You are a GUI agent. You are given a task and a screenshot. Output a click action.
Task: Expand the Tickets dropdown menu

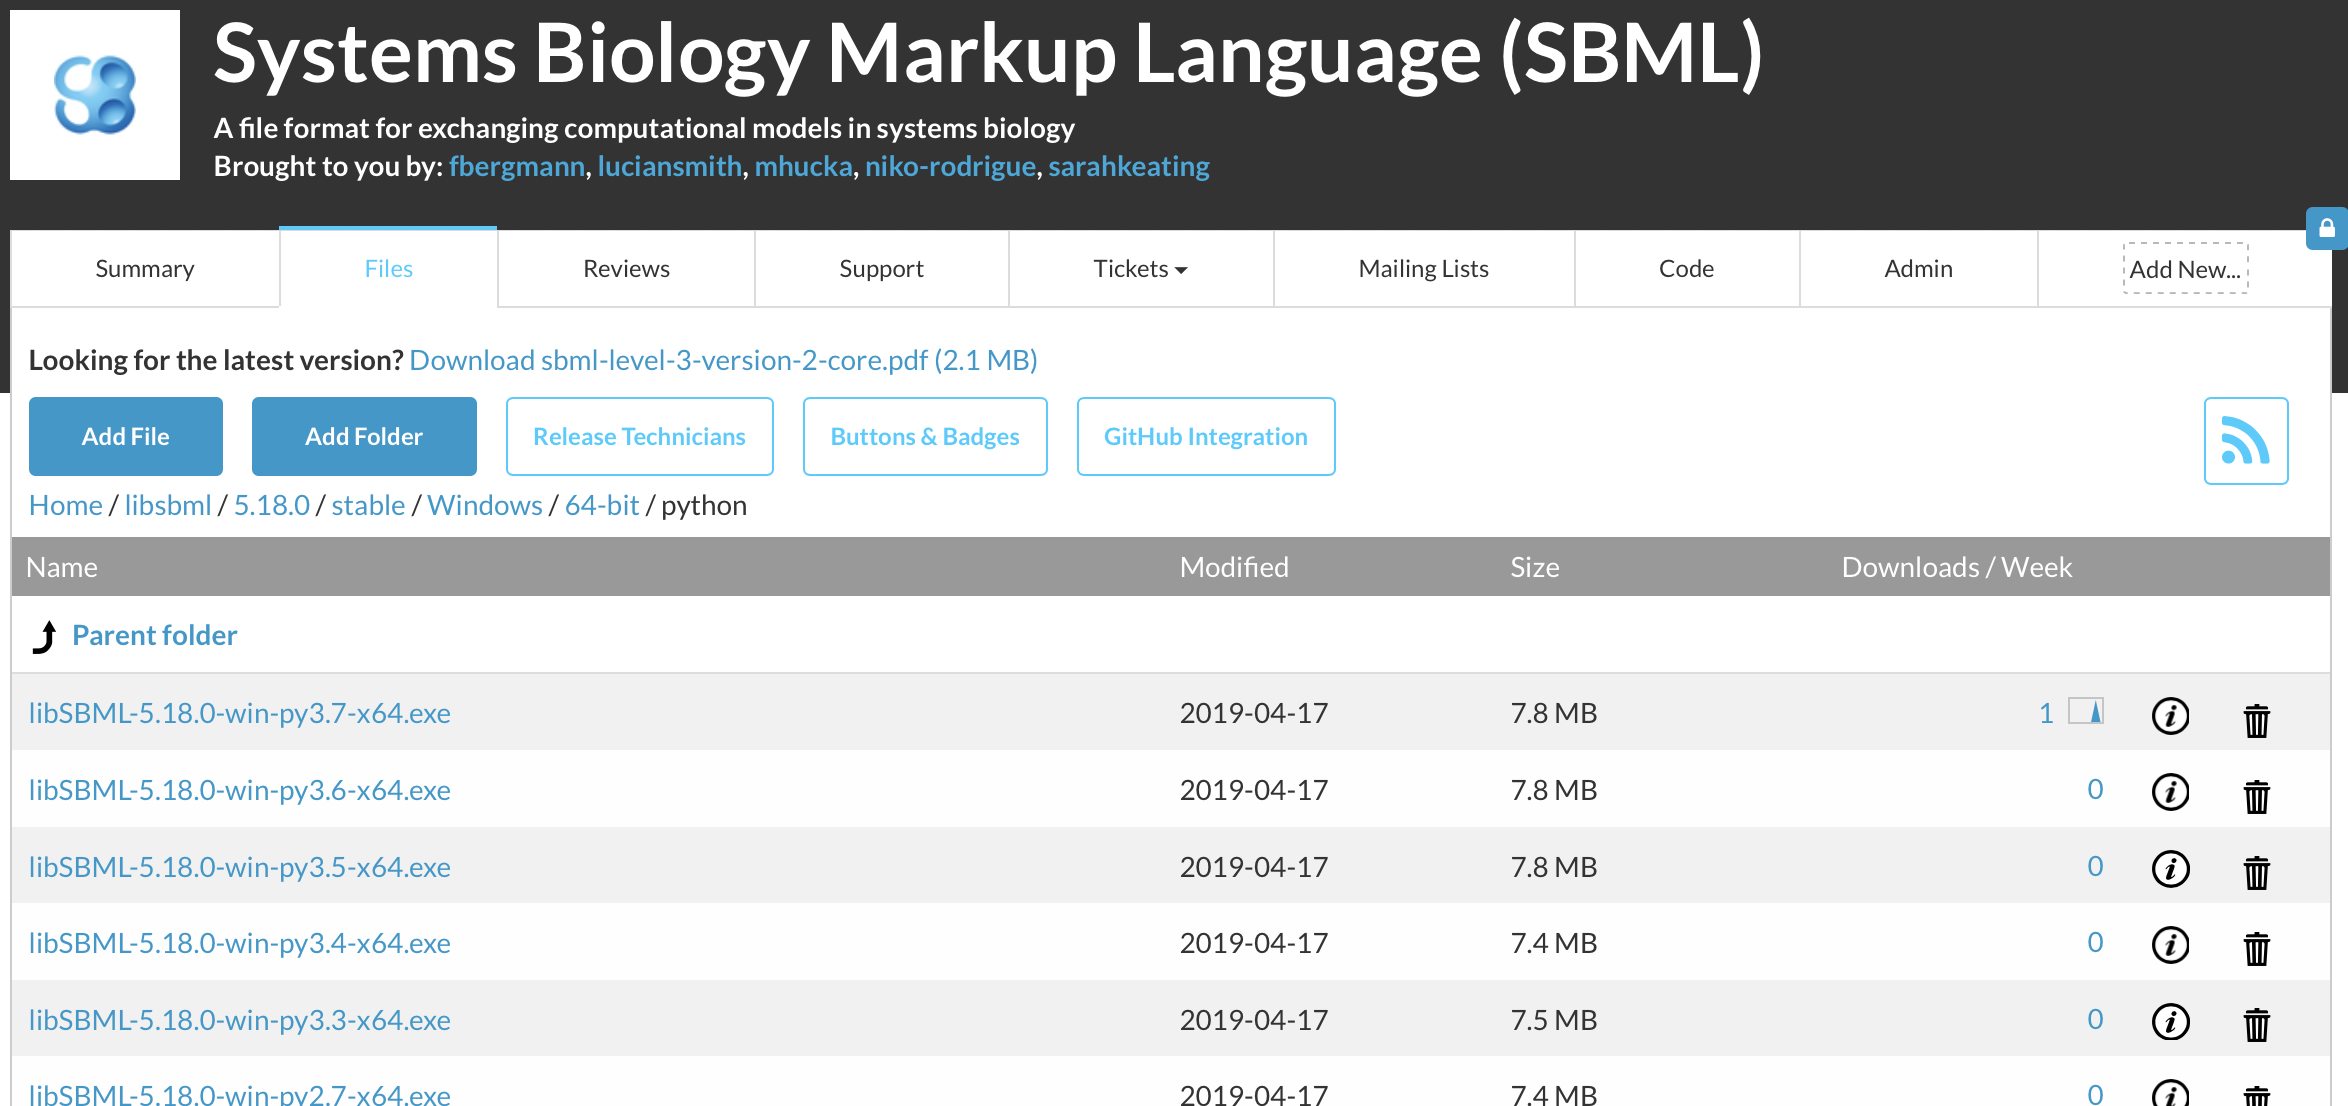click(1140, 269)
